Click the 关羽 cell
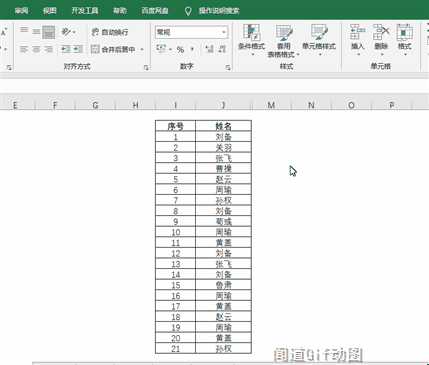This screenshot has width=429, height=365. (x=223, y=147)
